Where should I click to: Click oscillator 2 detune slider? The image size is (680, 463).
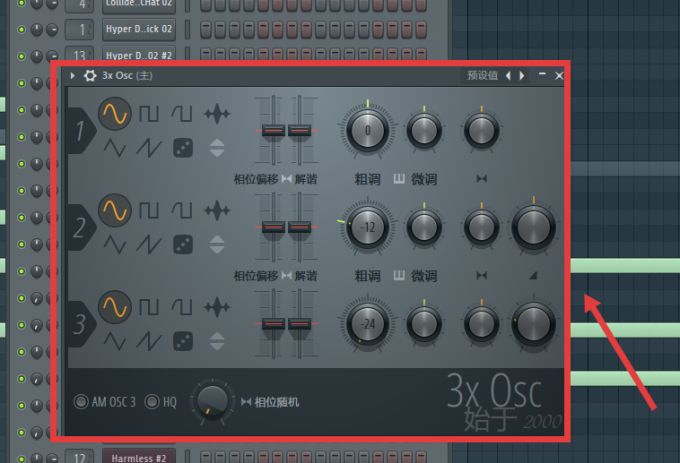(299, 227)
